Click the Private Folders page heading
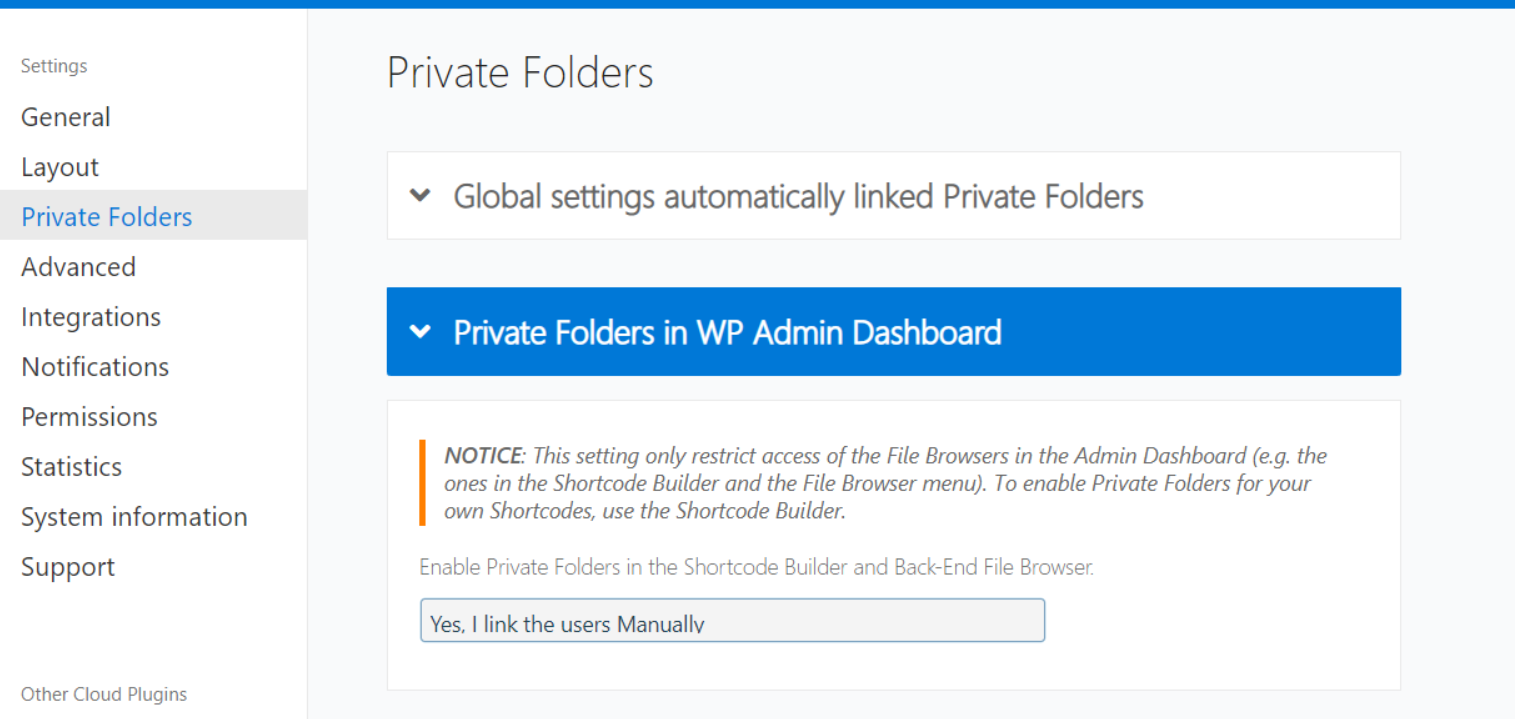 click(520, 73)
